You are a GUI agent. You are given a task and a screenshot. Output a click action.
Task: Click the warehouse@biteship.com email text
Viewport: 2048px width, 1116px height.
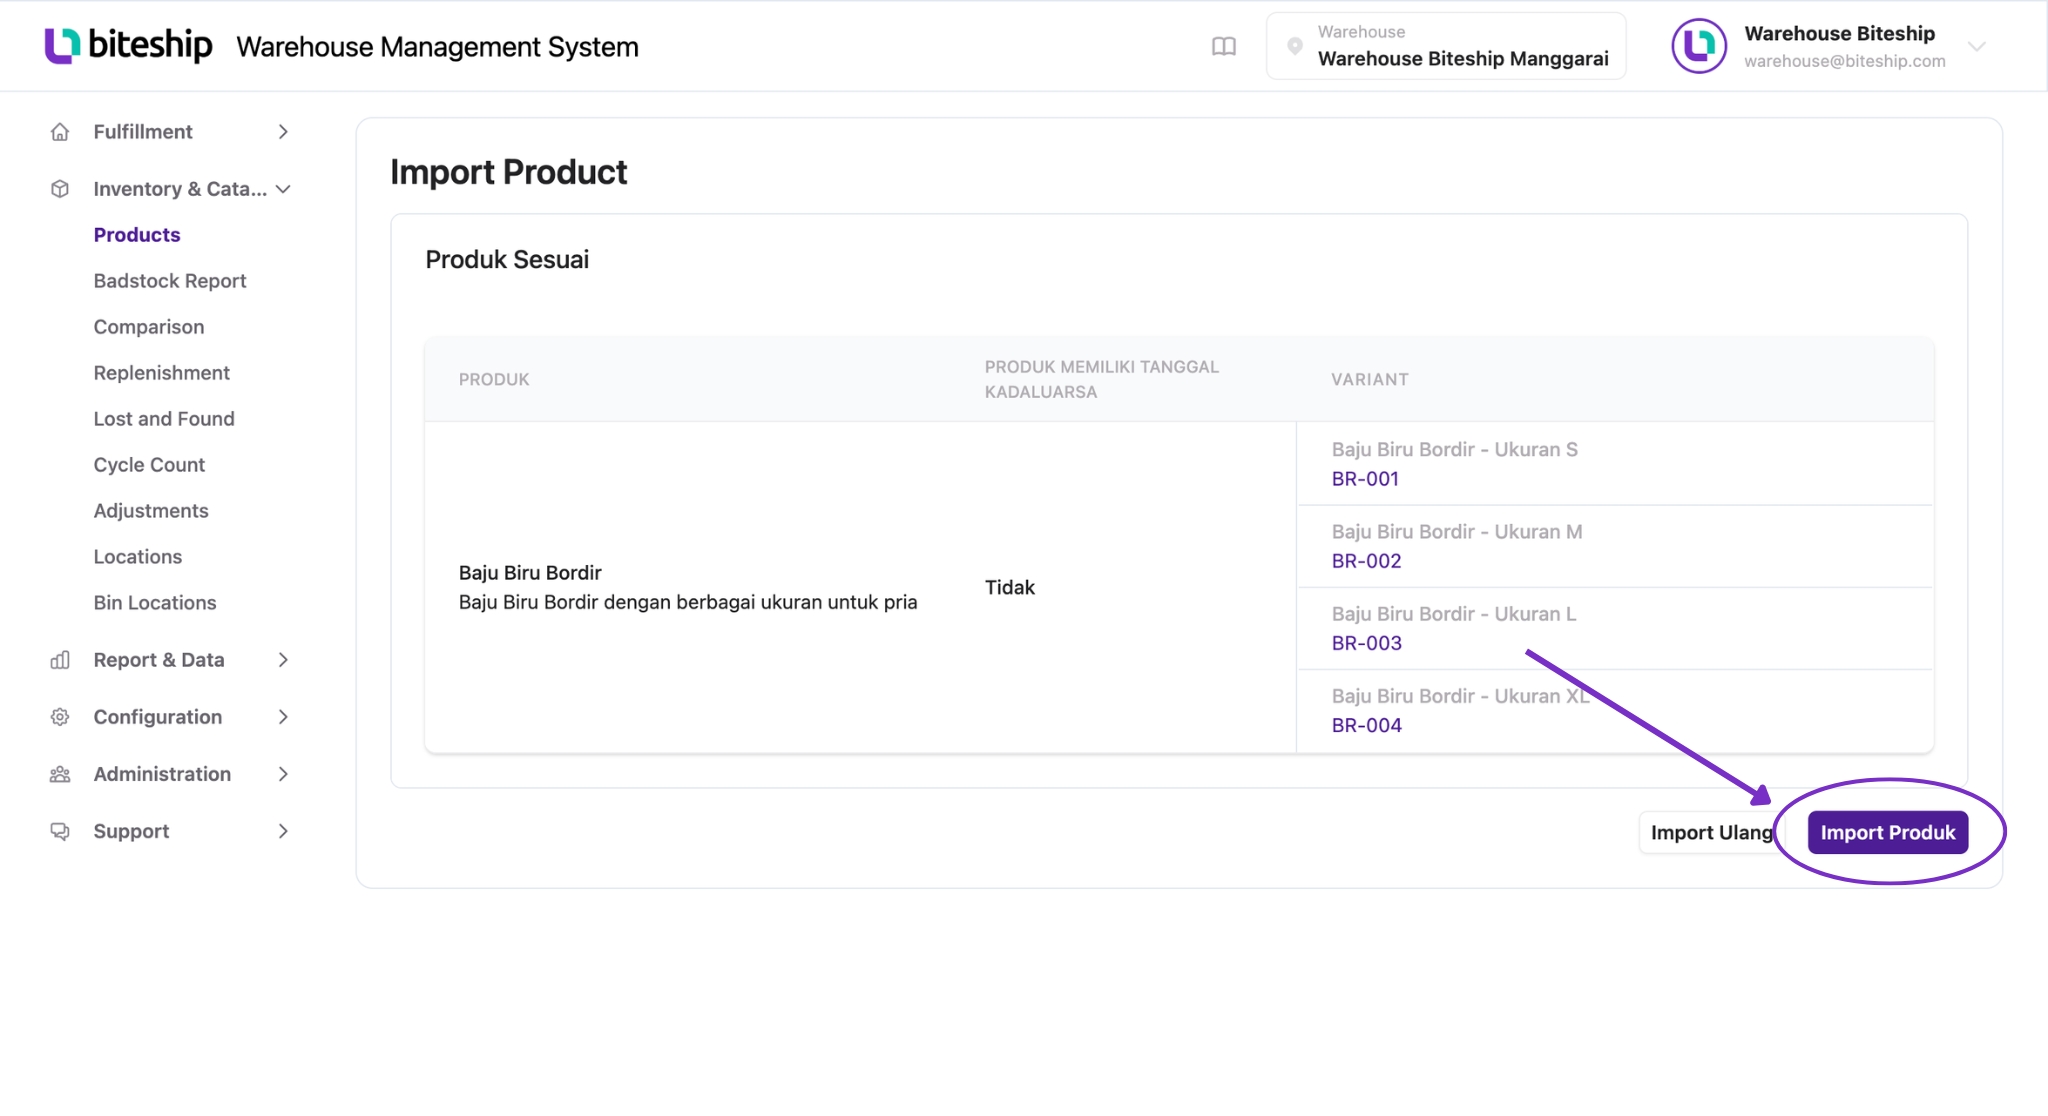coord(1844,61)
